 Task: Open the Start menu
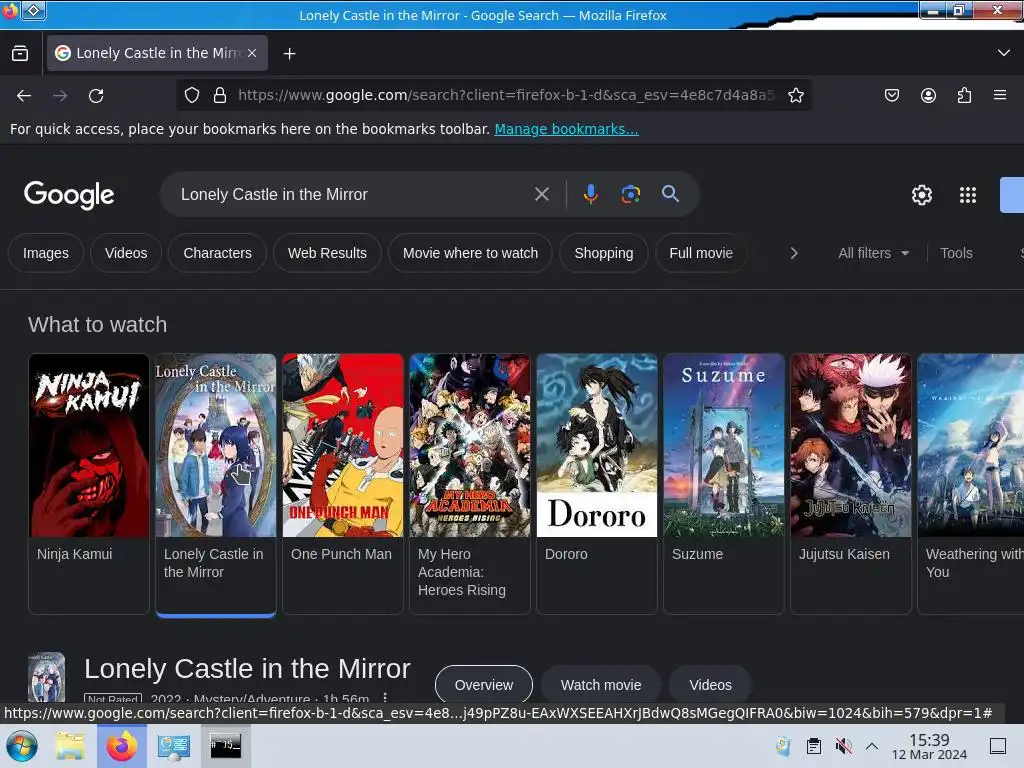tap(22, 746)
